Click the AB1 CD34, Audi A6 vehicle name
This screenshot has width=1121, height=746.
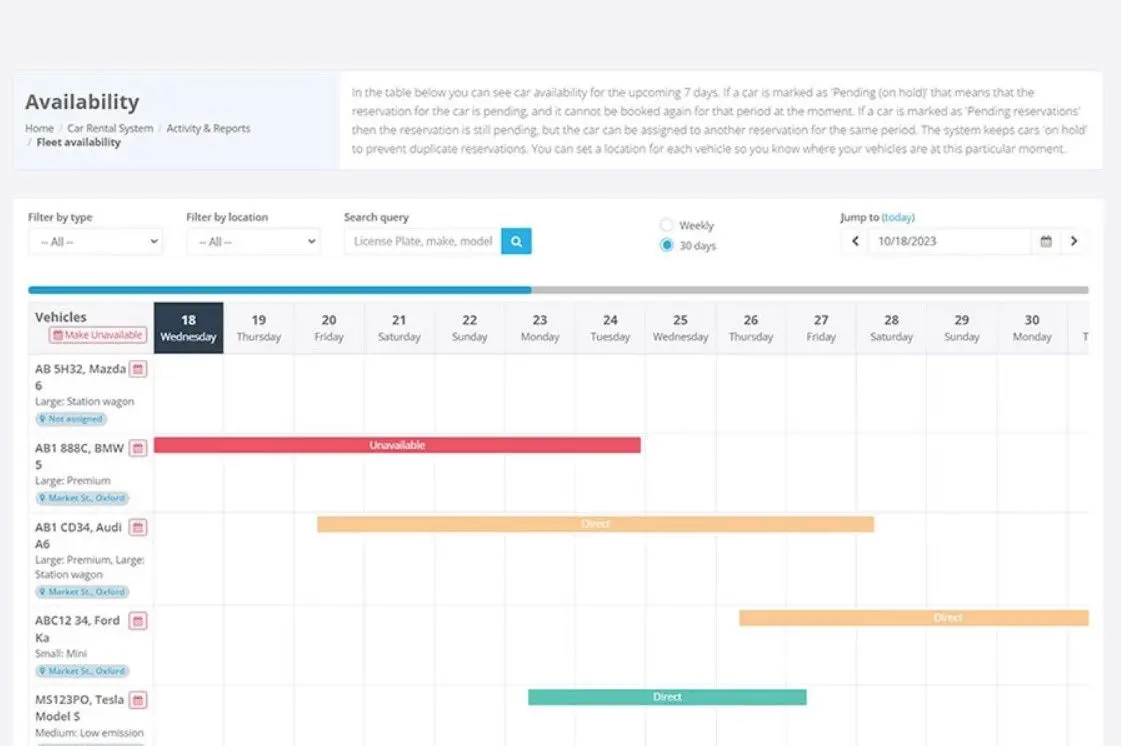(x=78, y=536)
